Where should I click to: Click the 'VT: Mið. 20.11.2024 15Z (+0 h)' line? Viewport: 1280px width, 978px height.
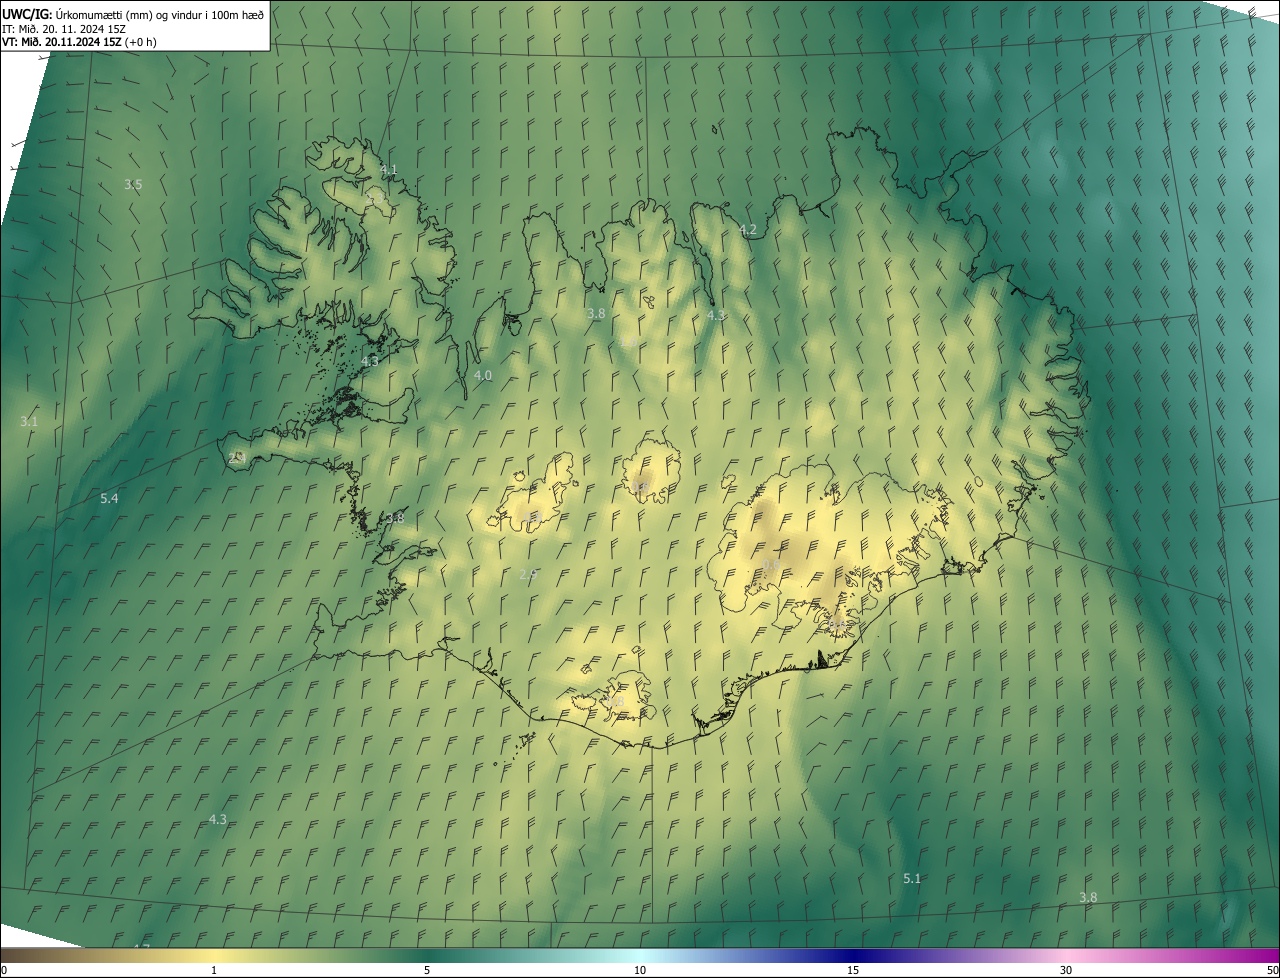(79, 42)
